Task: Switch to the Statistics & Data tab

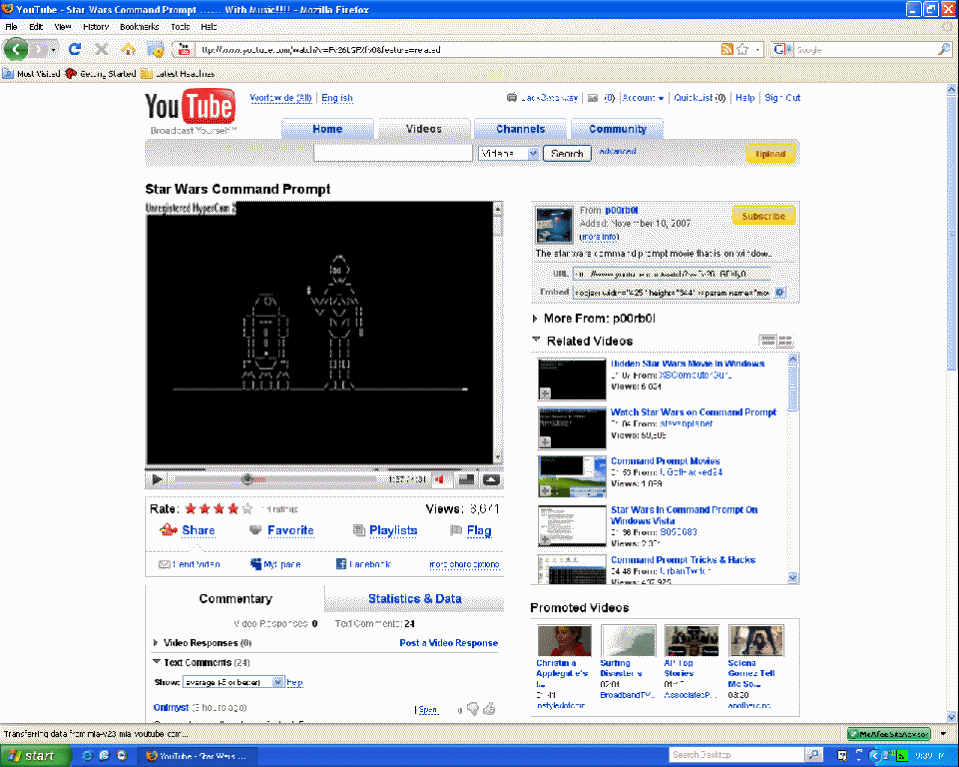Action: tap(414, 599)
